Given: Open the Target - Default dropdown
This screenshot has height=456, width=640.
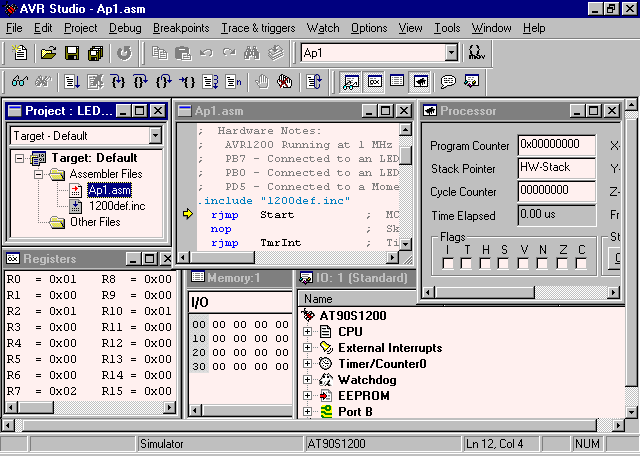Looking at the screenshot, I should point(155,135).
